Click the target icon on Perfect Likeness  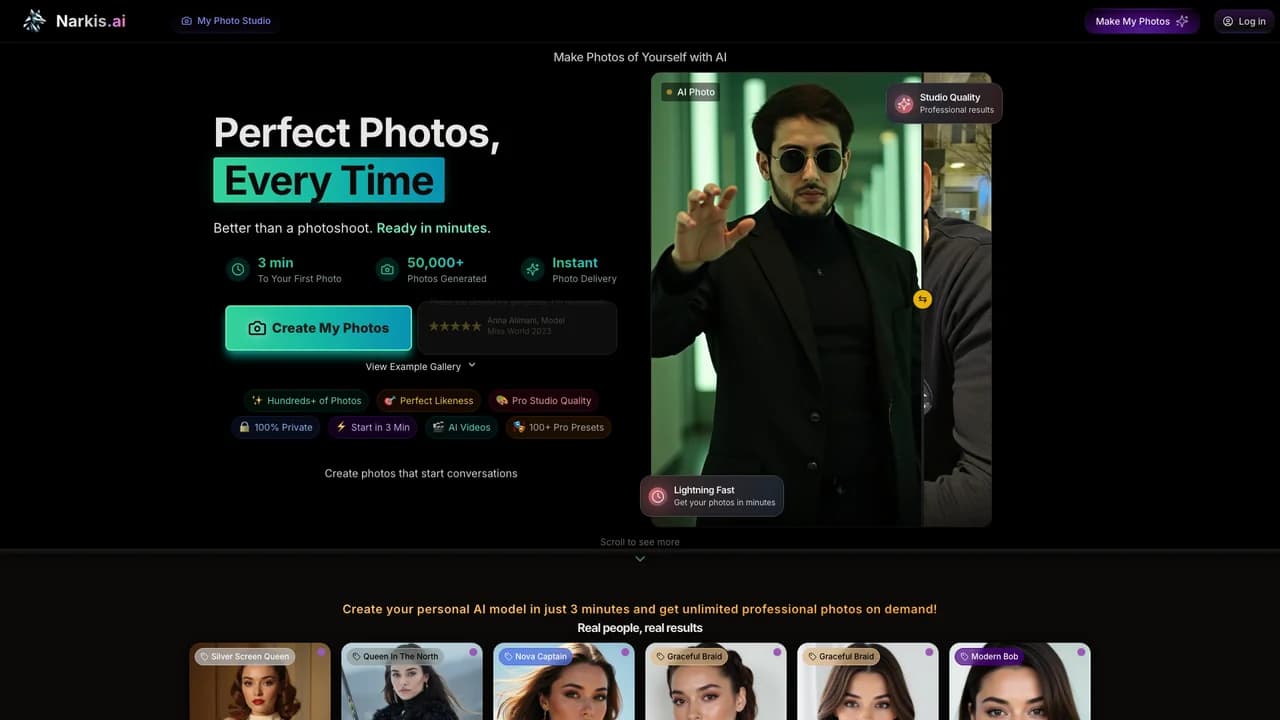coord(390,401)
